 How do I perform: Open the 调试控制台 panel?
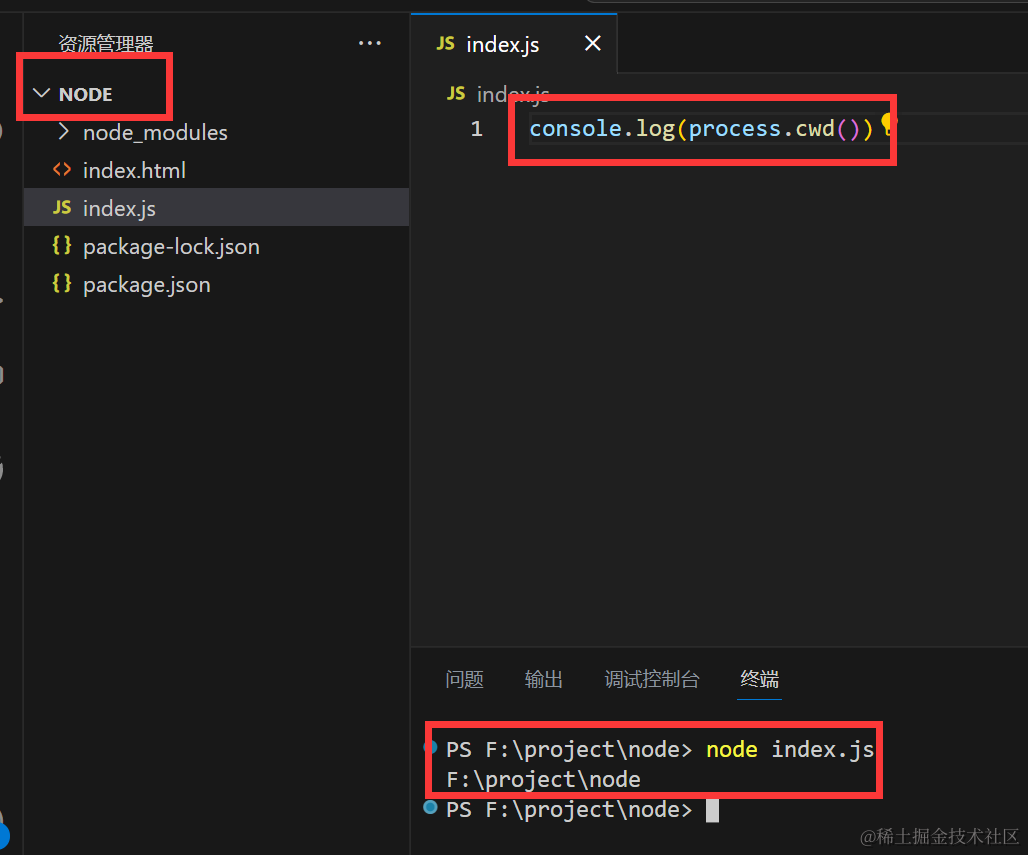click(651, 679)
